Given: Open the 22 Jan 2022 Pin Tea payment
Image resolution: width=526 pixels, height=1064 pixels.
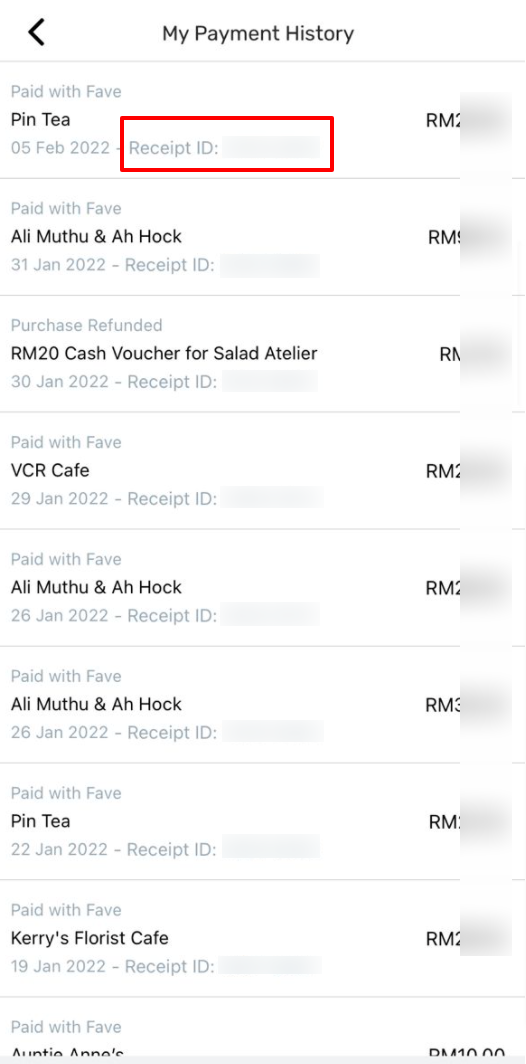Looking at the screenshot, I should click(263, 822).
